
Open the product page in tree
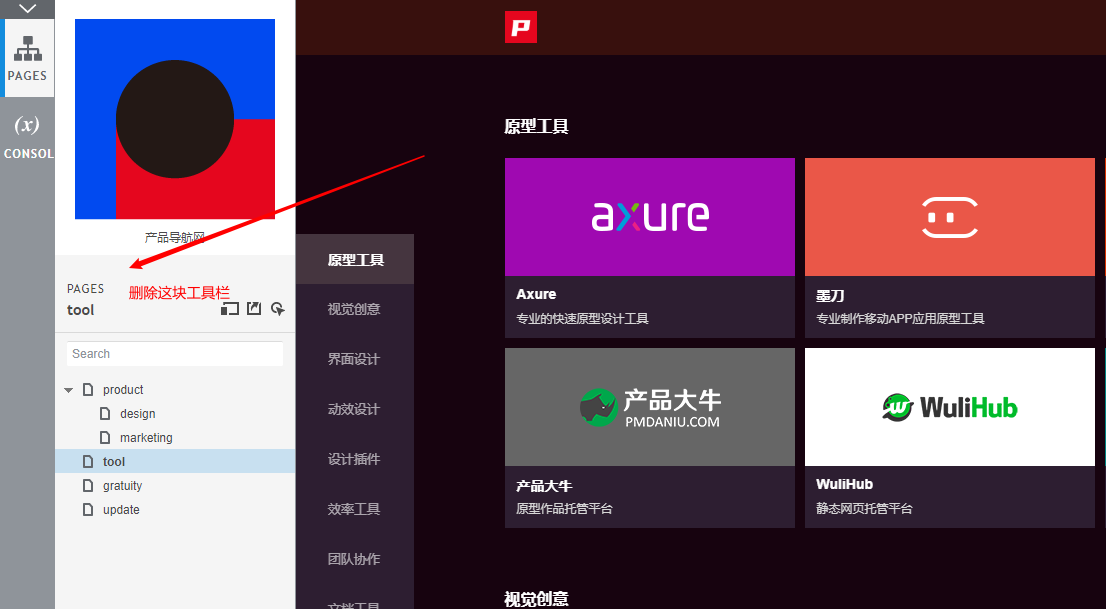[x=123, y=390]
